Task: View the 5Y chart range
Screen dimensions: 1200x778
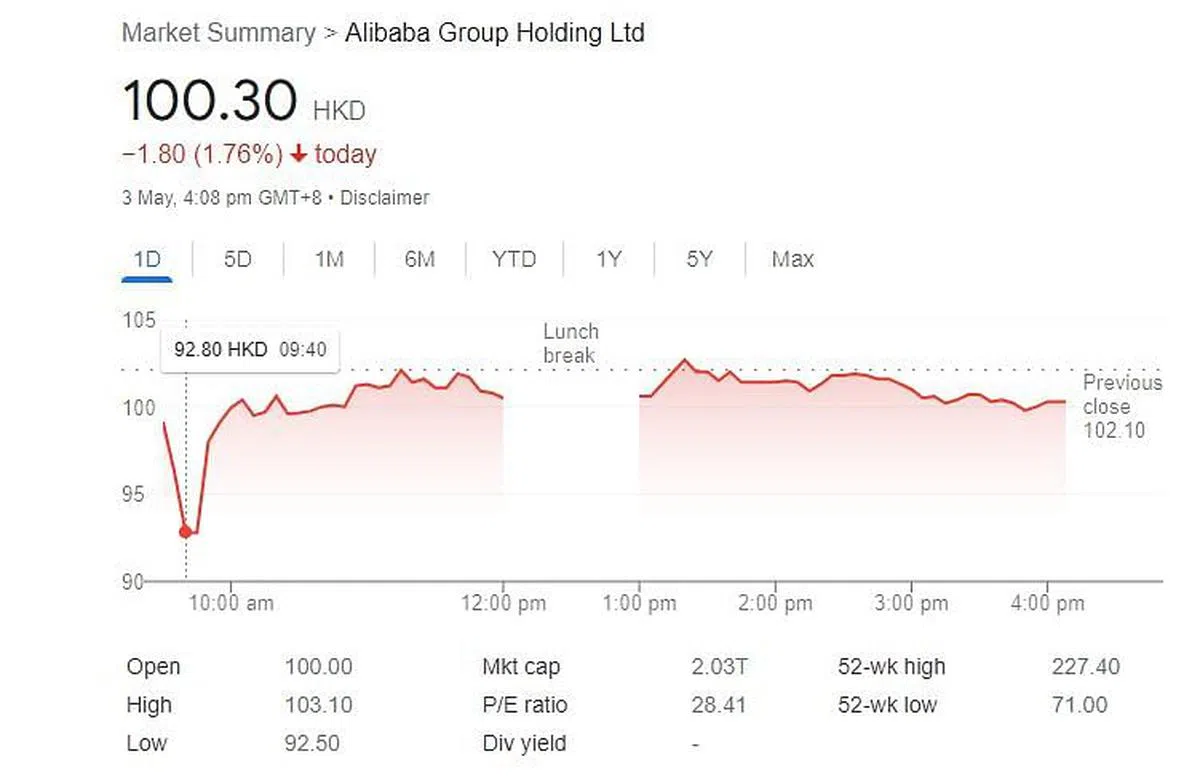Action: [x=699, y=260]
